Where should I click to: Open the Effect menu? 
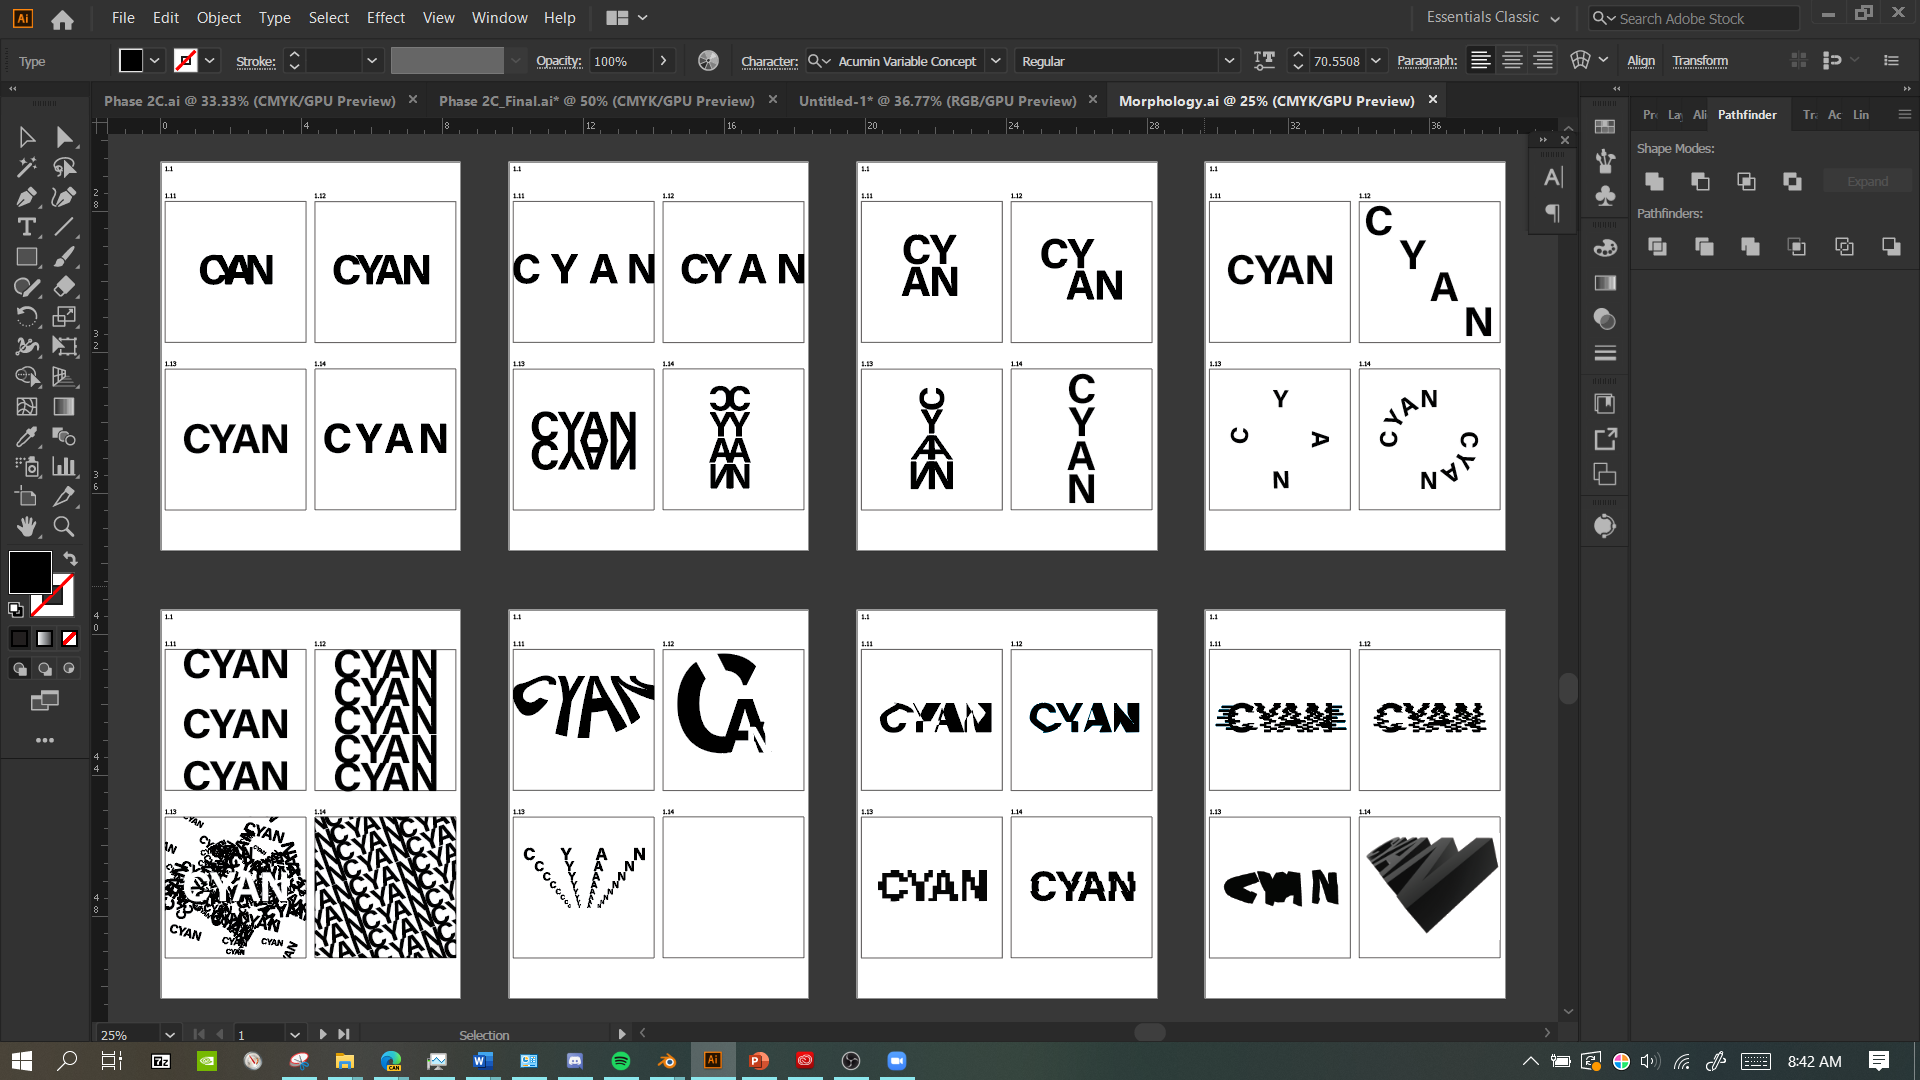coord(385,18)
